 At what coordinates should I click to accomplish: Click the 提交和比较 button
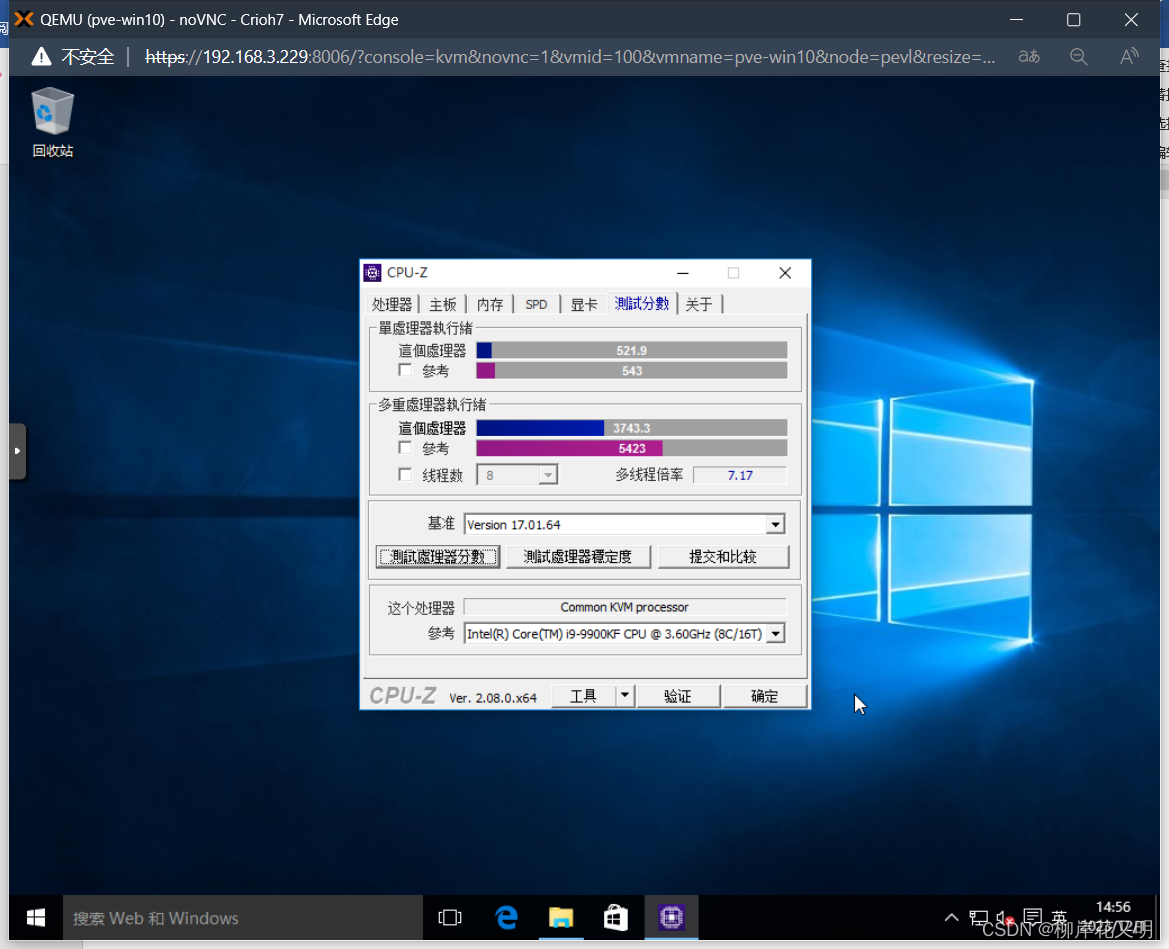(x=723, y=557)
